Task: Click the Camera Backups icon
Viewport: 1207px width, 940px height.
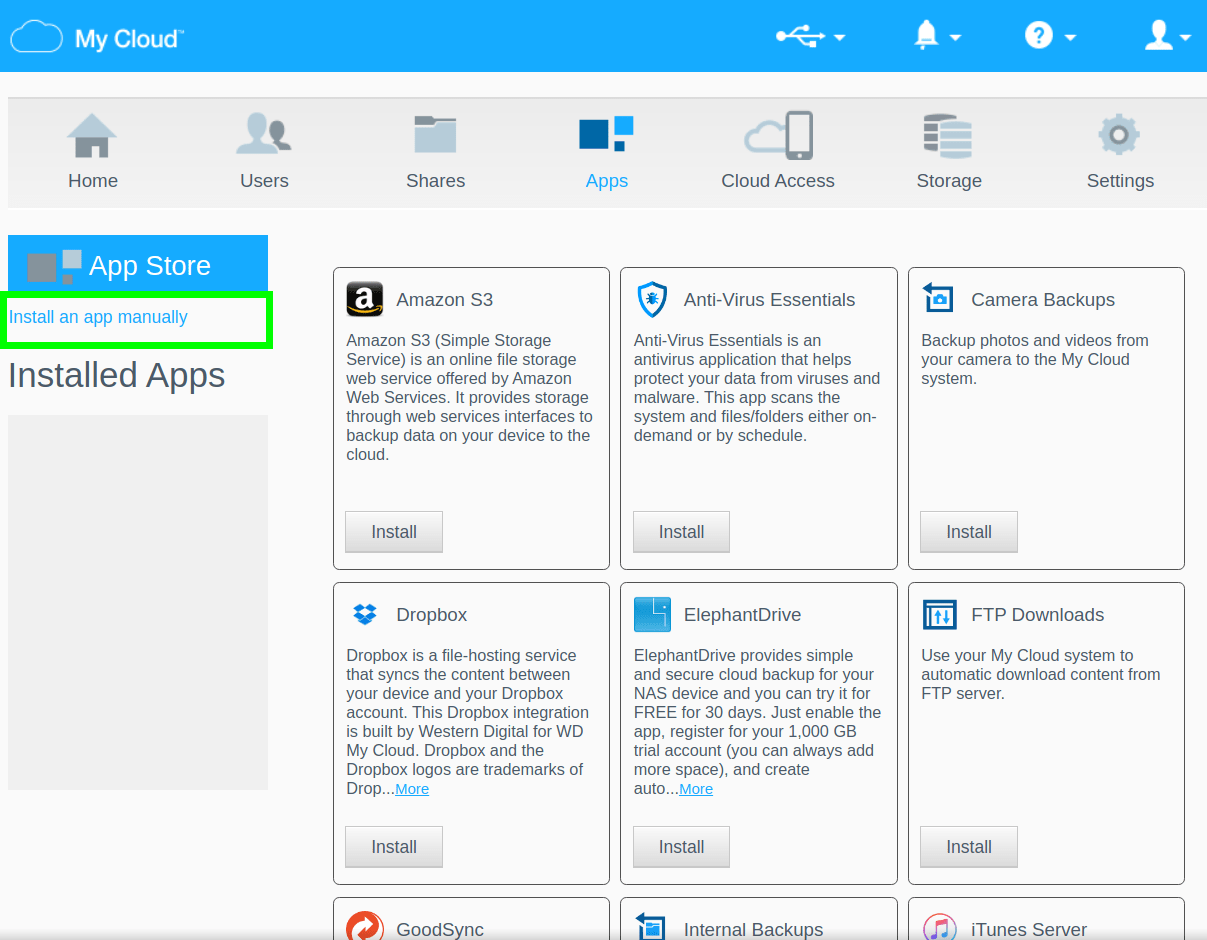Action: 938,298
